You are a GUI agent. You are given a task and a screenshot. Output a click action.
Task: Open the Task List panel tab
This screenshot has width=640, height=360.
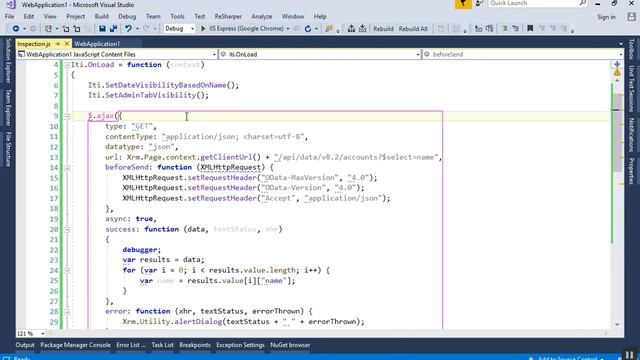tap(162, 345)
